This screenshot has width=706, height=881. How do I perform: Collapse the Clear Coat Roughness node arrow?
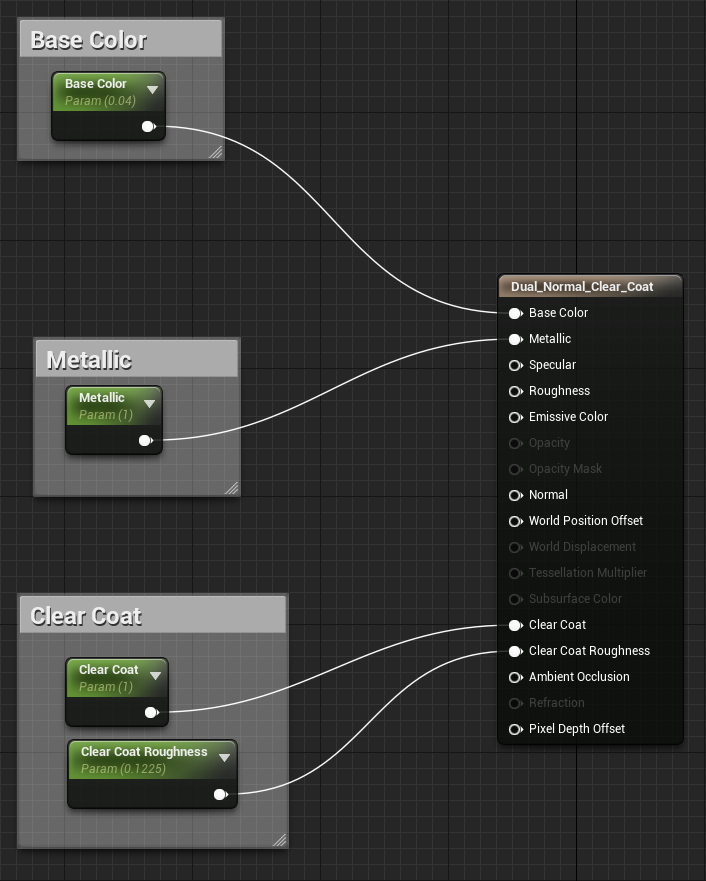[225, 757]
